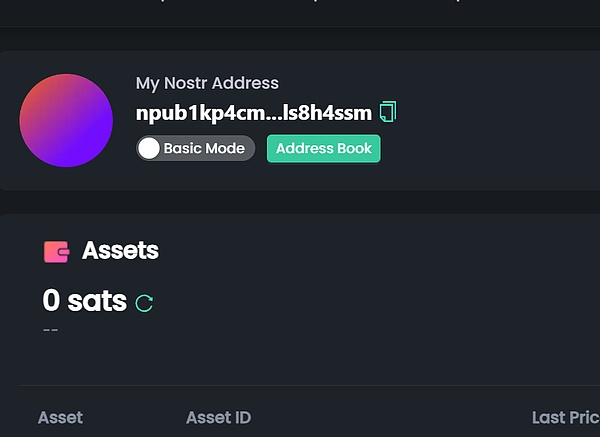Sort by the Asset ID column header

pos(218,418)
